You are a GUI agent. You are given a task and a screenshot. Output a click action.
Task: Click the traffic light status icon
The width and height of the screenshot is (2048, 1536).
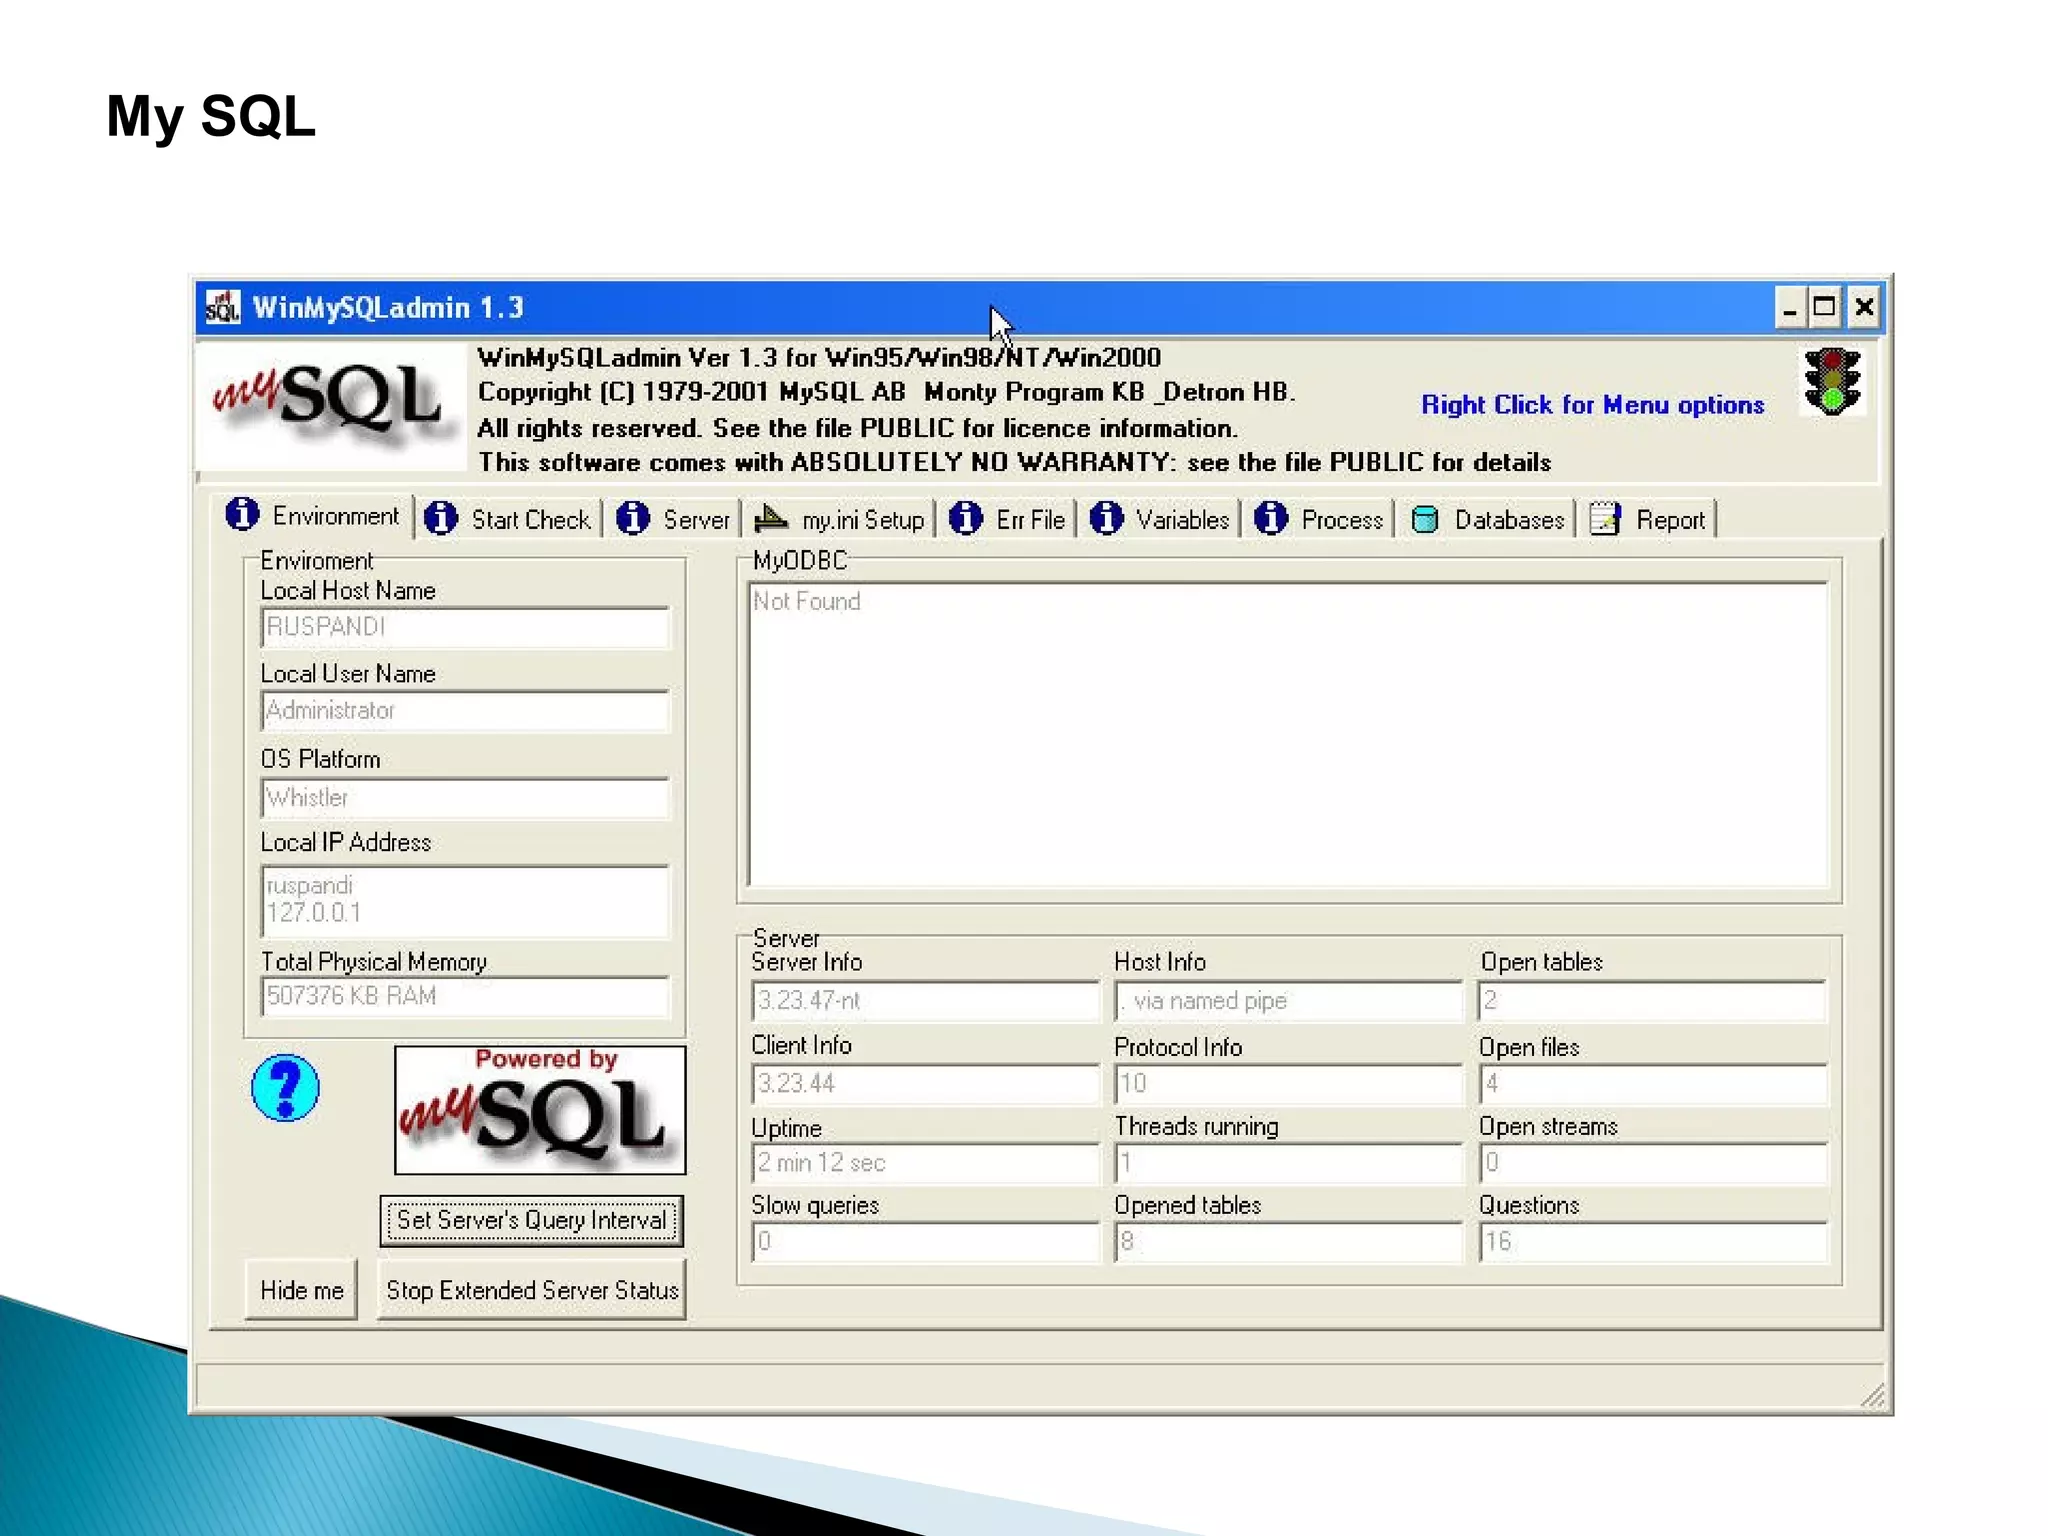click(1831, 381)
